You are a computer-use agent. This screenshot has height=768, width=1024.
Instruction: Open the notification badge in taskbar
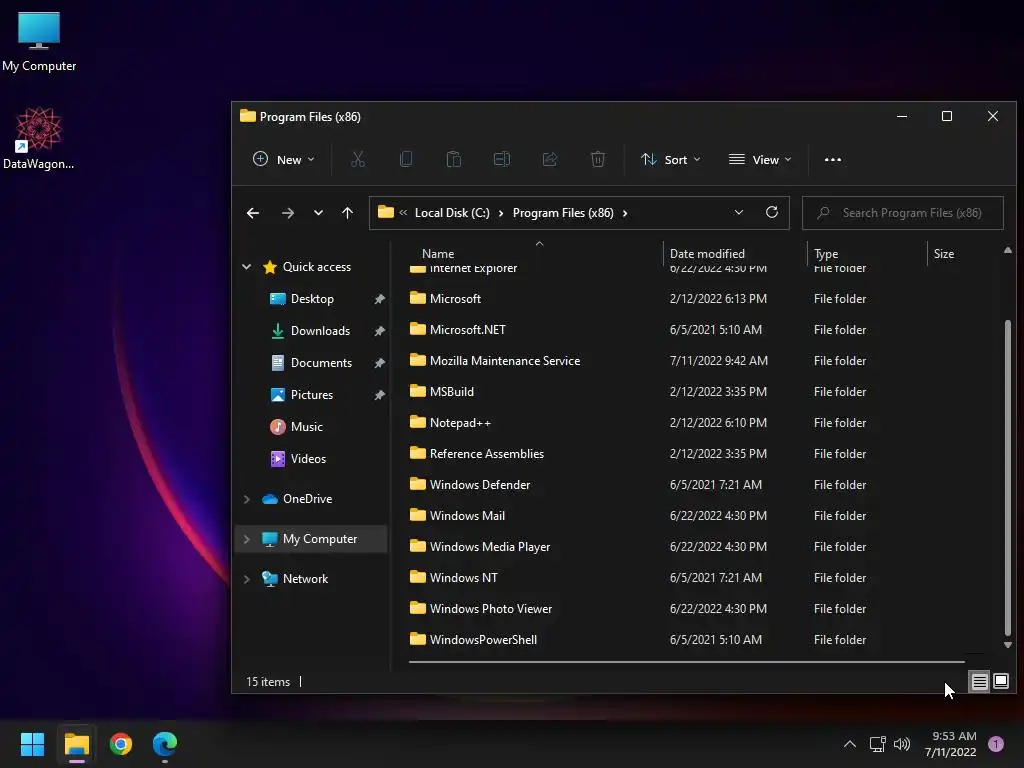[x=996, y=744]
